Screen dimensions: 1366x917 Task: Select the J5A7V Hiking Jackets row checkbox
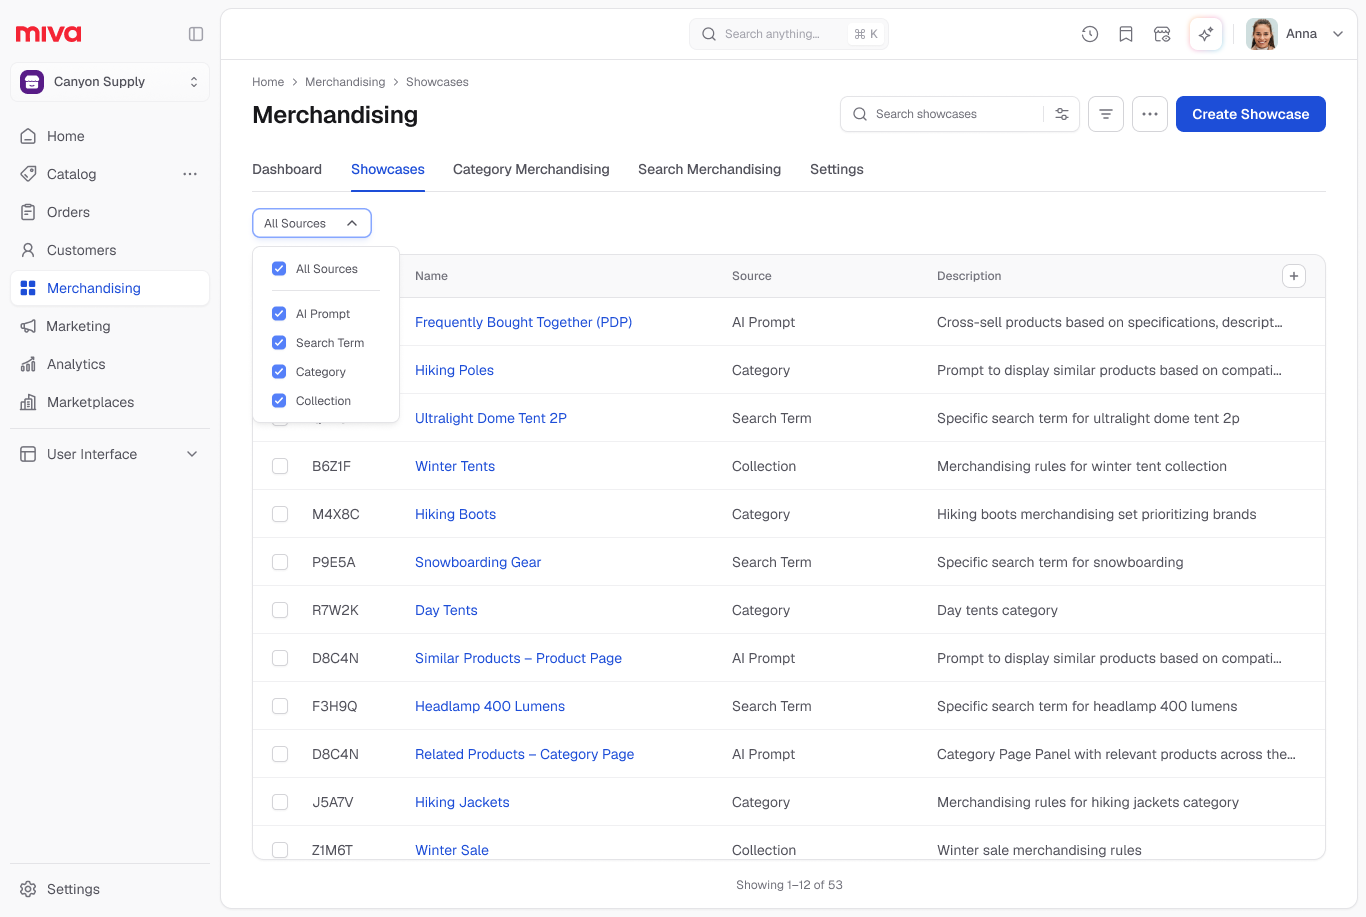(280, 802)
